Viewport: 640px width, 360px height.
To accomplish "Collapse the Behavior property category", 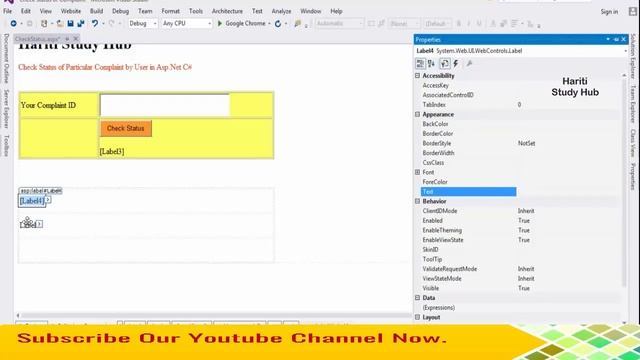I will (417, 202).
